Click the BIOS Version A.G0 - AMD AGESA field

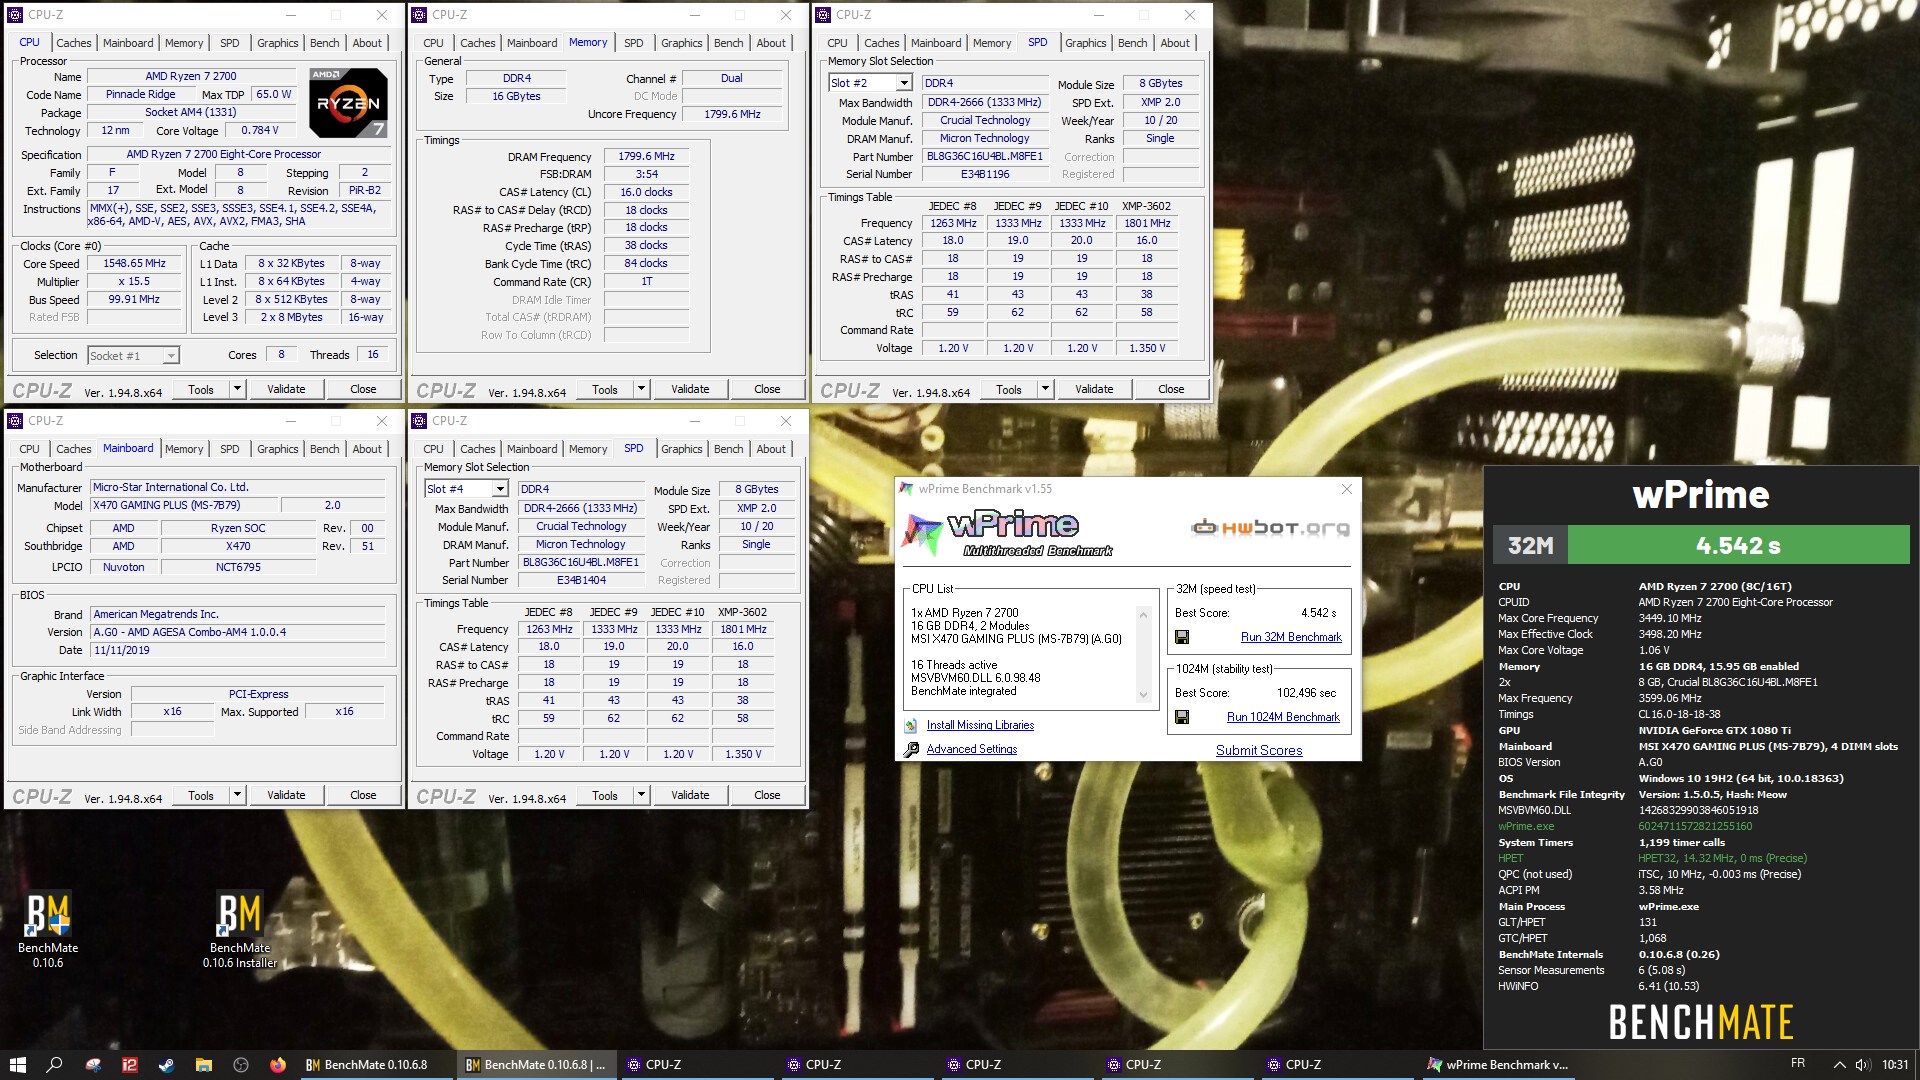(x=237, y=632)
